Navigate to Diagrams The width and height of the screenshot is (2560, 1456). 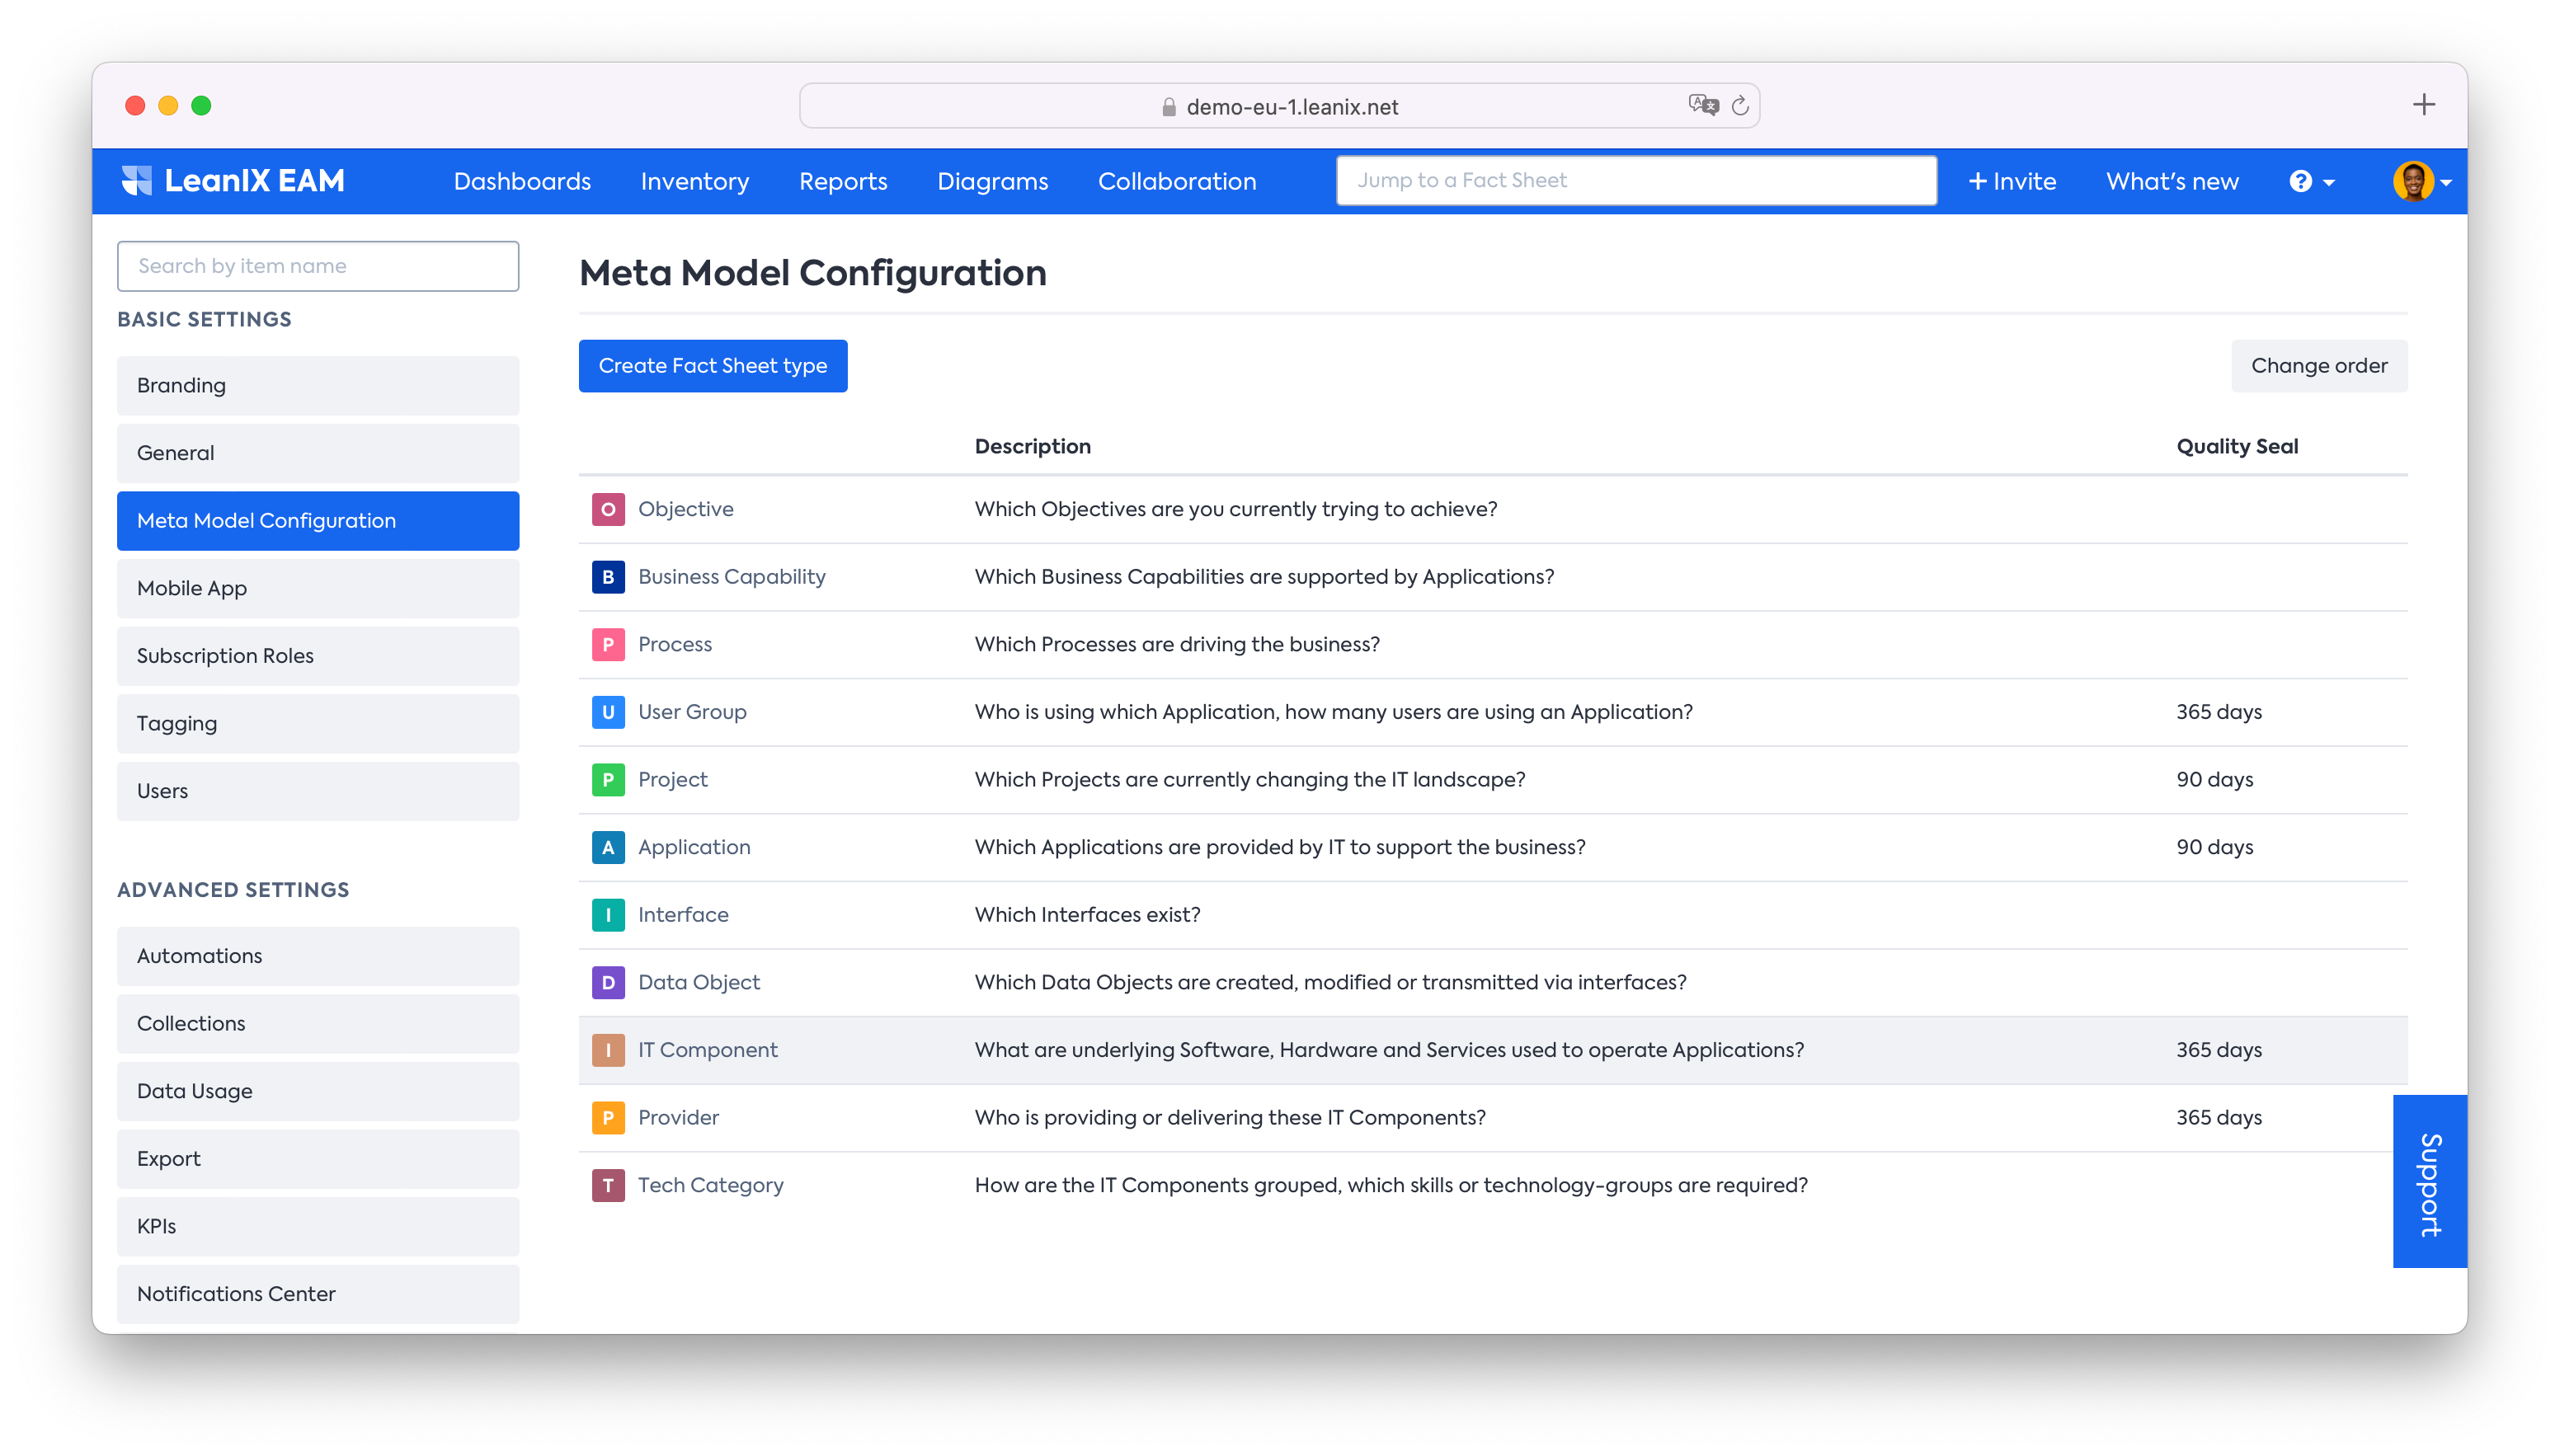992,181
